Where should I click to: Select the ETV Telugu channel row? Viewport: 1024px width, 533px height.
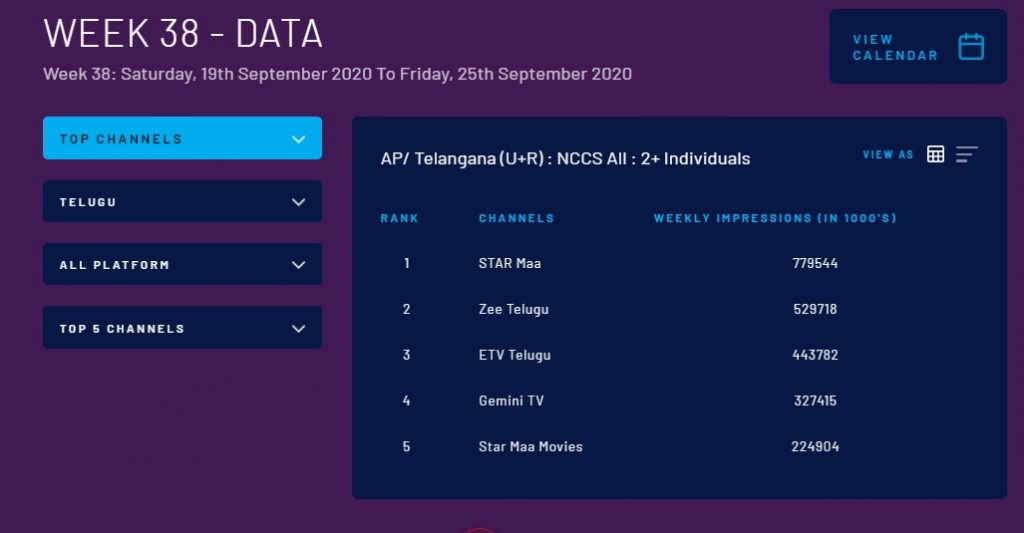(x=515, y=355)
